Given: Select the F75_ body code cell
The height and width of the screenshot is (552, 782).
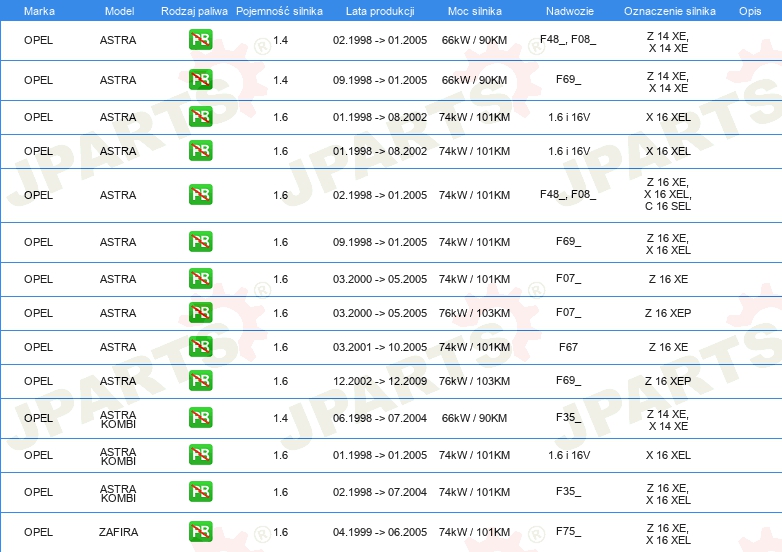Looking at the screenshot, I should [x=569, y=532].
